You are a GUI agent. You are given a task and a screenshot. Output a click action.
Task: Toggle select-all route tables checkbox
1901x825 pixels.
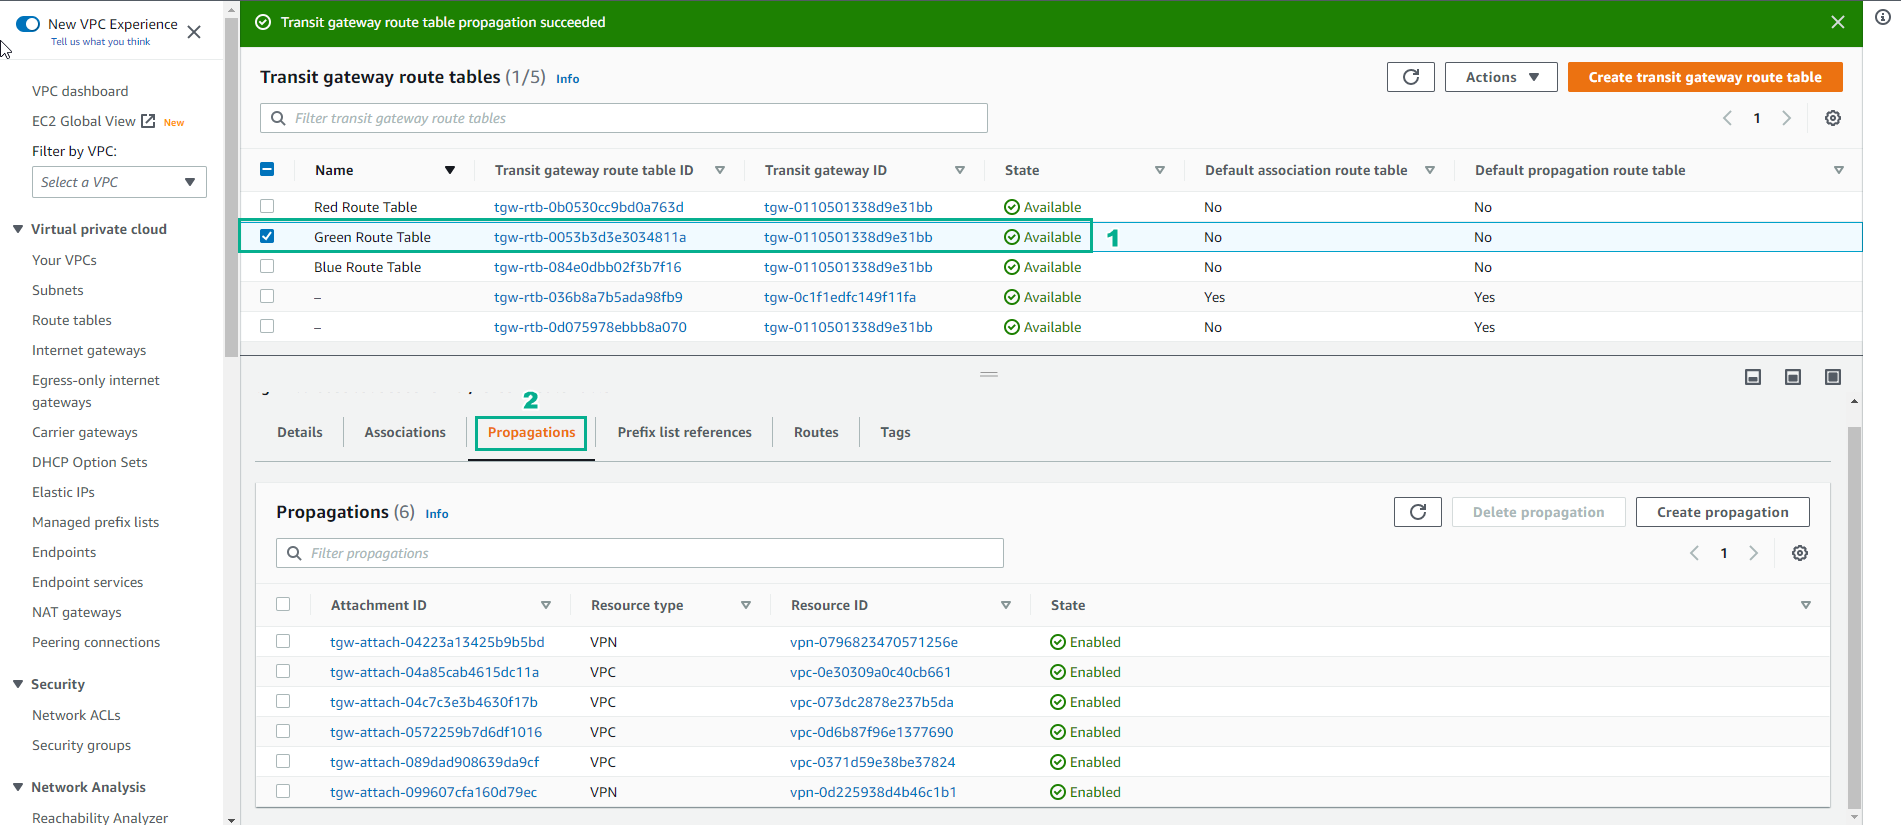point(267,169)
